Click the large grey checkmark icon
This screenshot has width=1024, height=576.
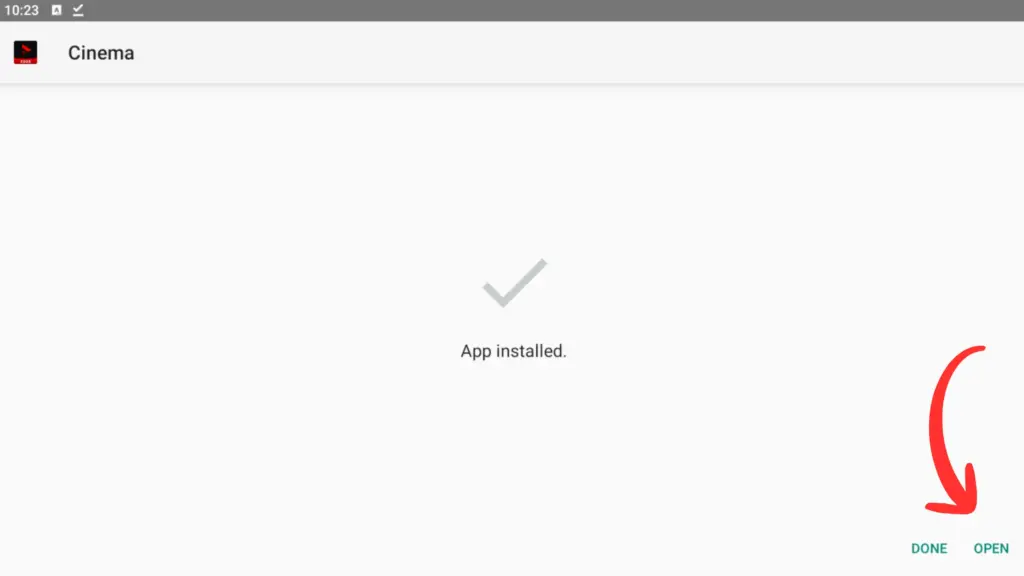coord(515,283)
